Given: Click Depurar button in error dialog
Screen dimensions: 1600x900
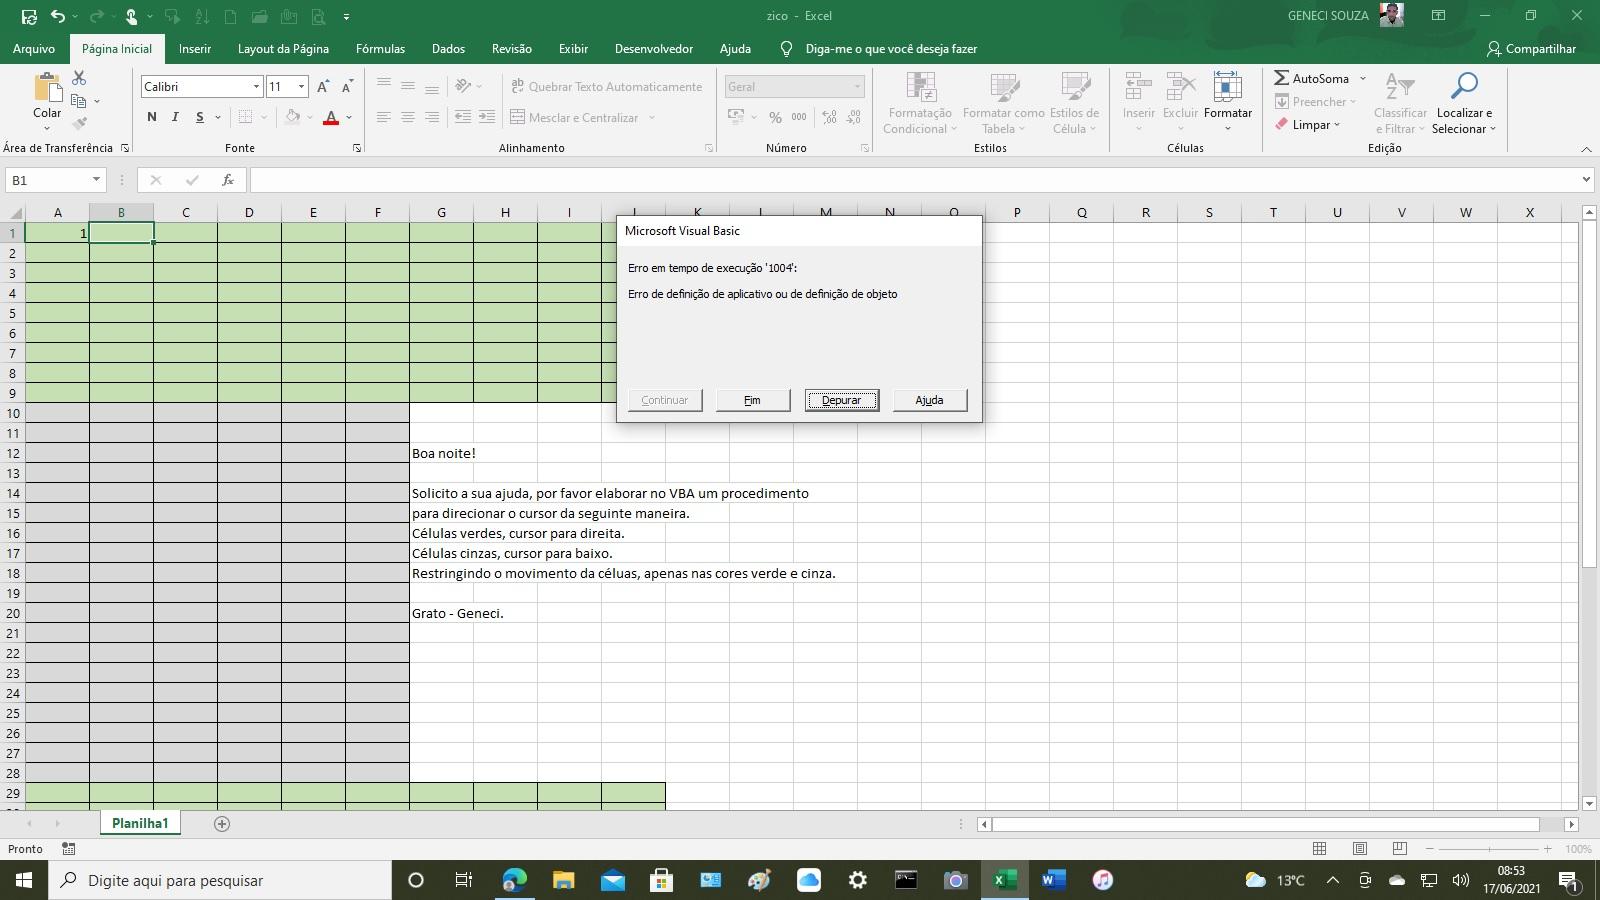Looking at the screenshot, I should tap(841, 400).
